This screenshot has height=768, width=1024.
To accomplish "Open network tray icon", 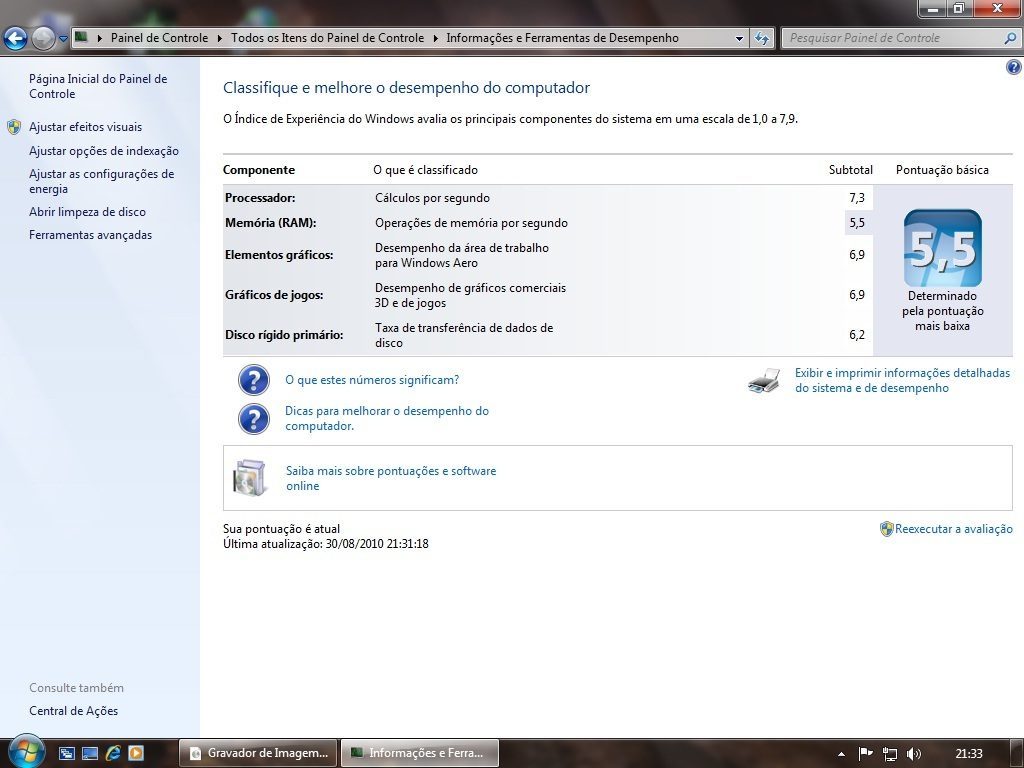I will (x=889, y=754).
